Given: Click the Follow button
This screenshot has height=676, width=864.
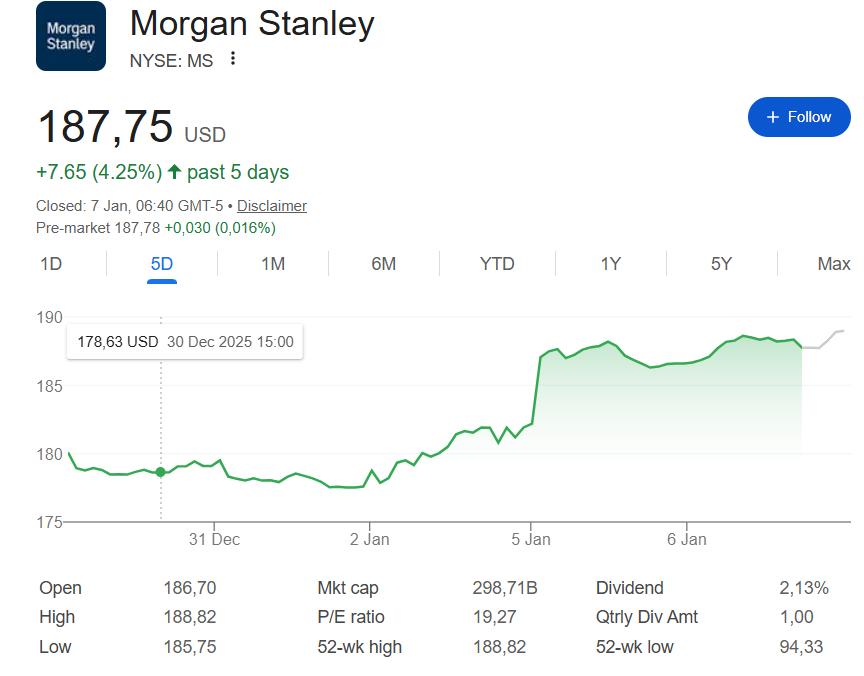Looking at the screenshot, I should 798,117.
